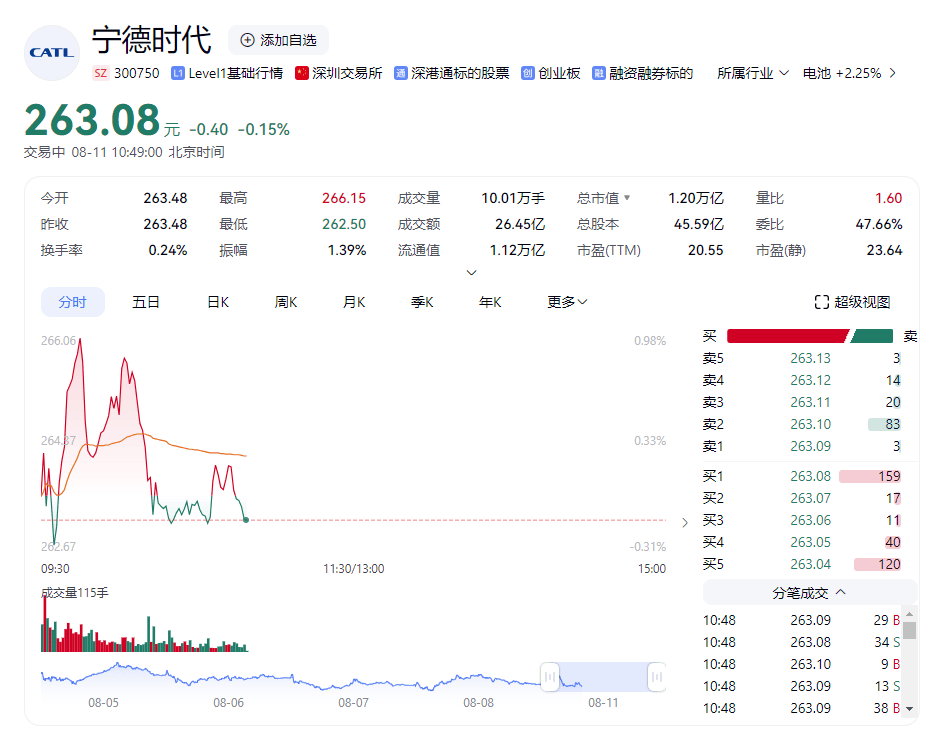Click the current price dot on the intraday chart
This screenshot has height=732, width=930.
[x=246, y=520]
